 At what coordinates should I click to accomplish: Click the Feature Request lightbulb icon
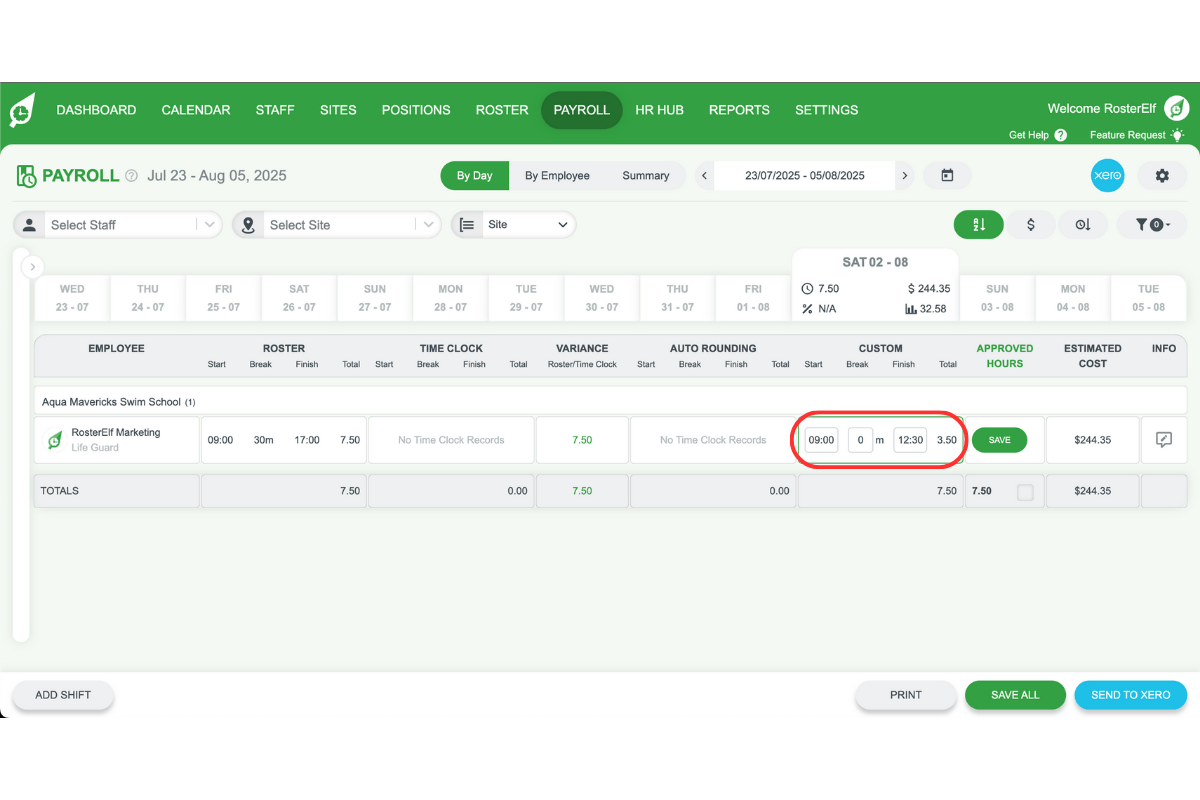click(1177, 134)
